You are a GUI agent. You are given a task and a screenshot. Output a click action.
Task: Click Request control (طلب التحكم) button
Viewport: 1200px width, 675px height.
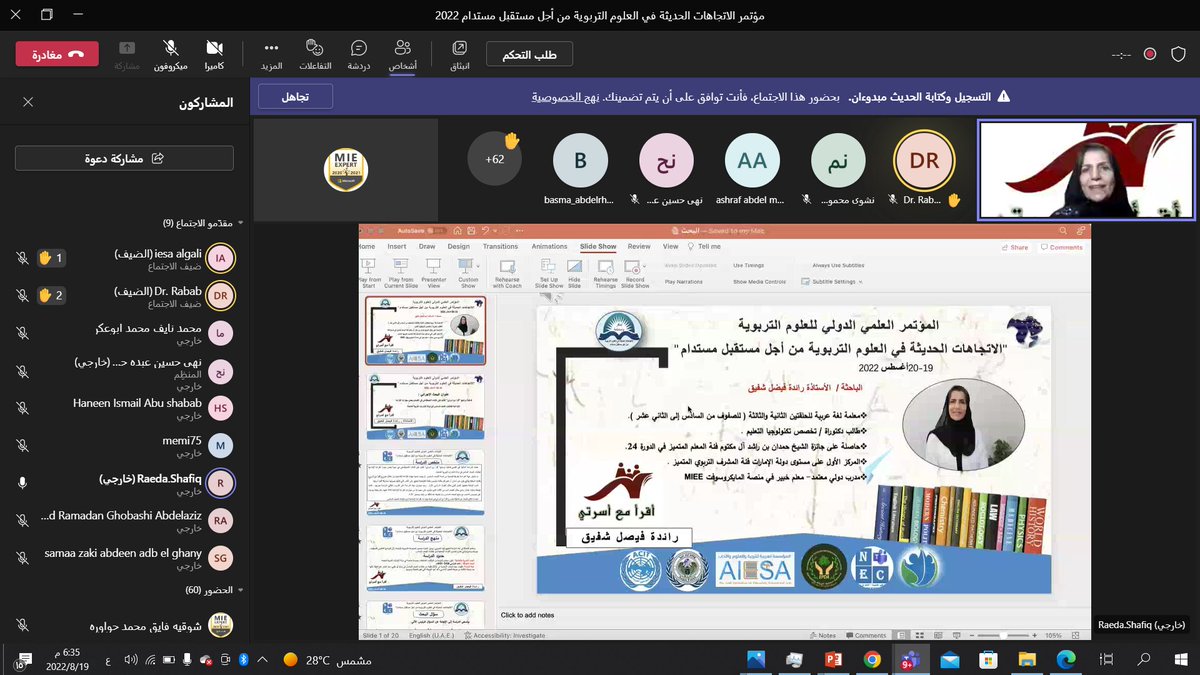529,54
